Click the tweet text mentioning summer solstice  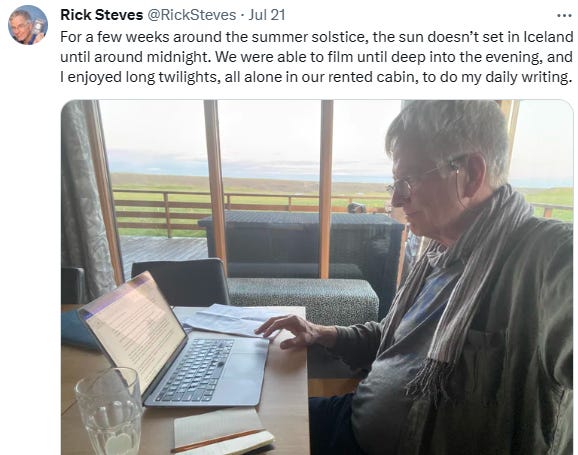316,57
